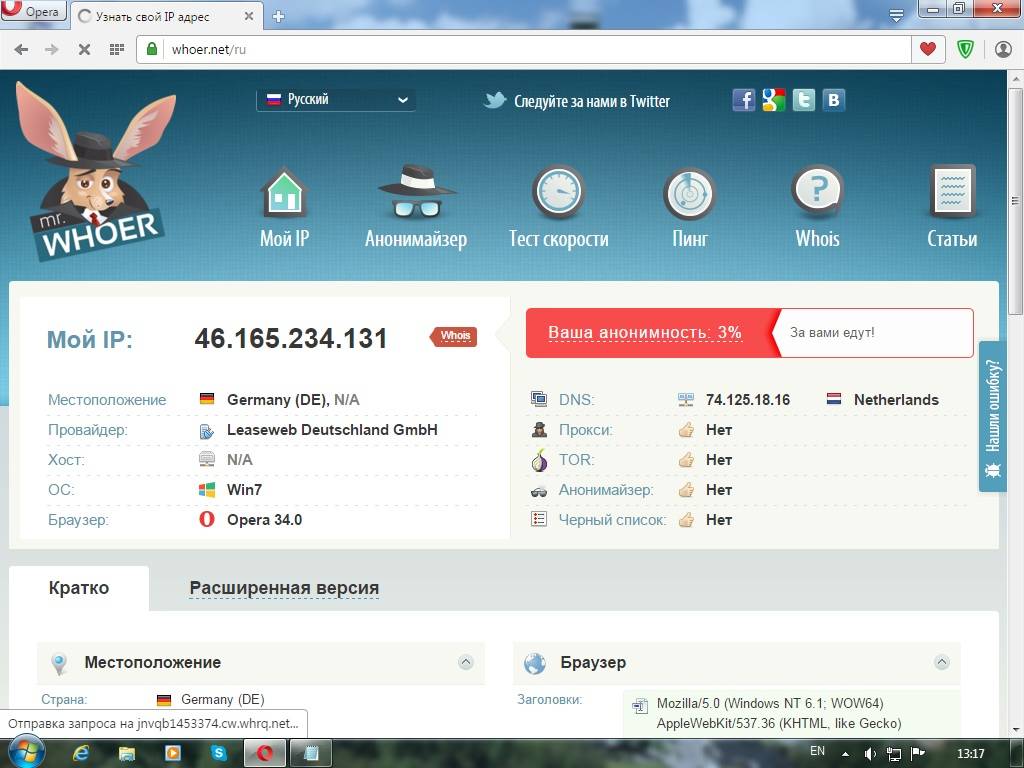Open the VKontakte social icon
1024x768 pixels.
833,100
